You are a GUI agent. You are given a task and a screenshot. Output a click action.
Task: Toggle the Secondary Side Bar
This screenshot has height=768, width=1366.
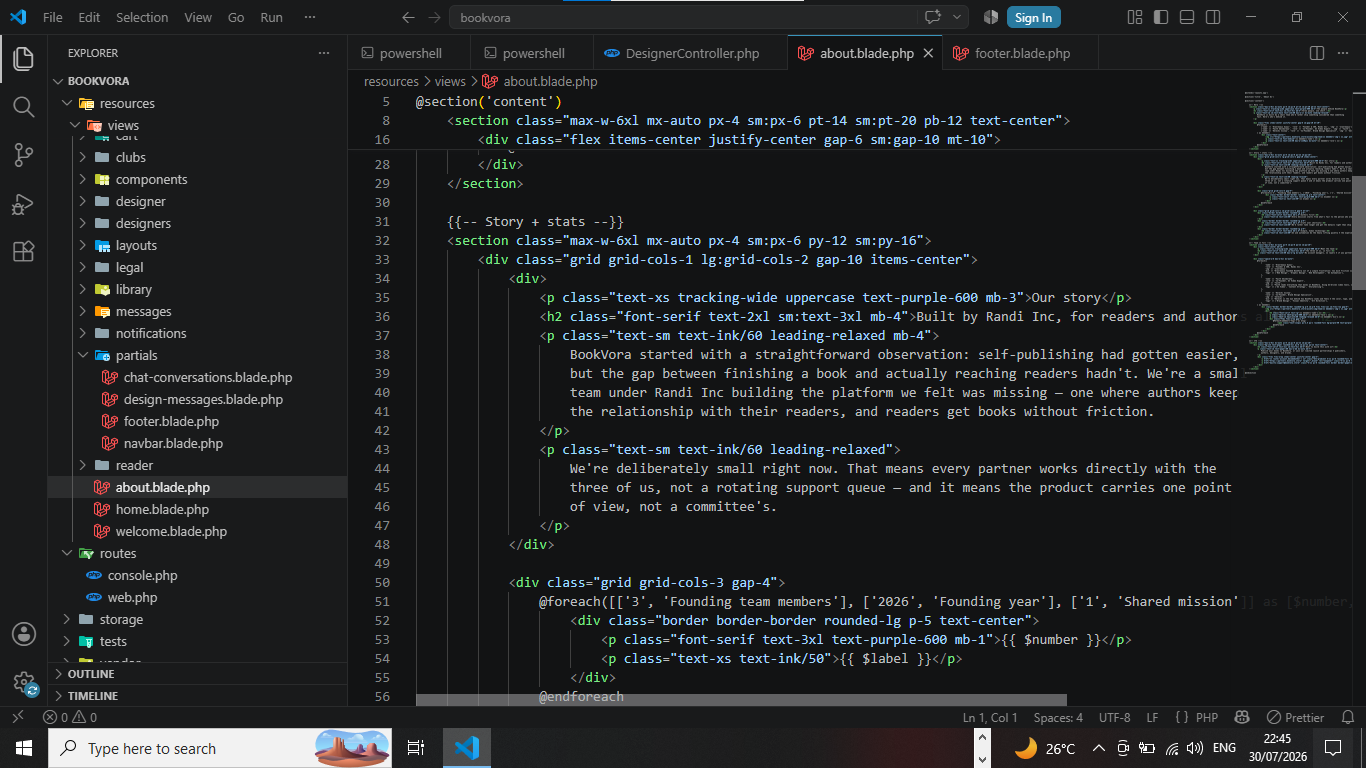tap(1212, 17)
